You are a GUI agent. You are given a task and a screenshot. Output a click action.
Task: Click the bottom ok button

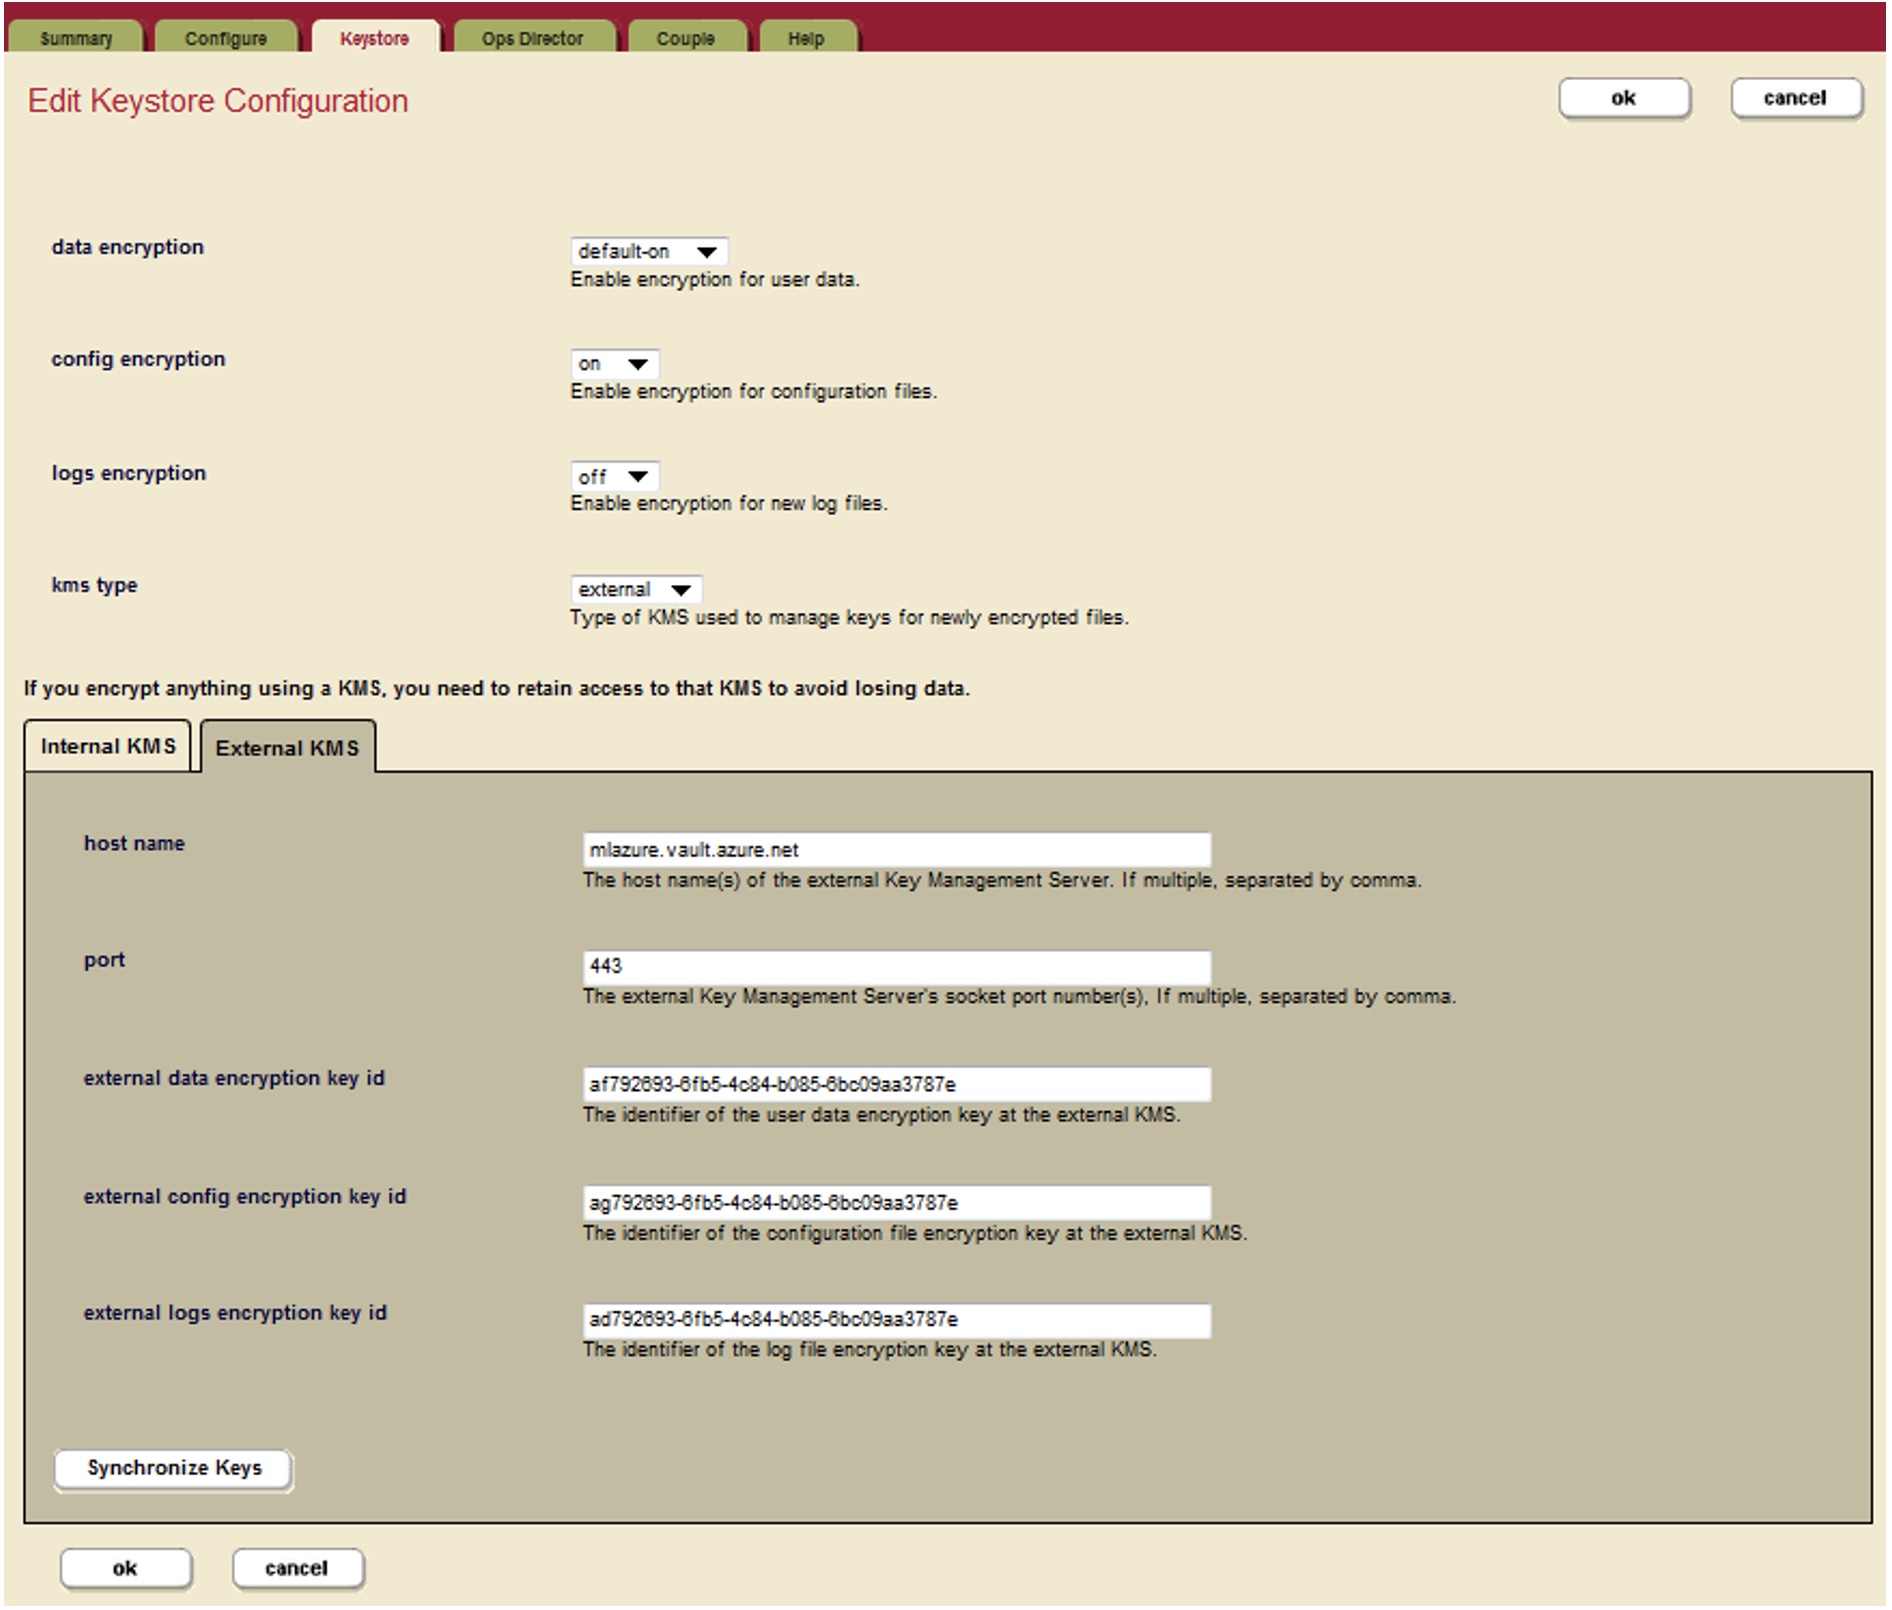(x=126, y=1568)
